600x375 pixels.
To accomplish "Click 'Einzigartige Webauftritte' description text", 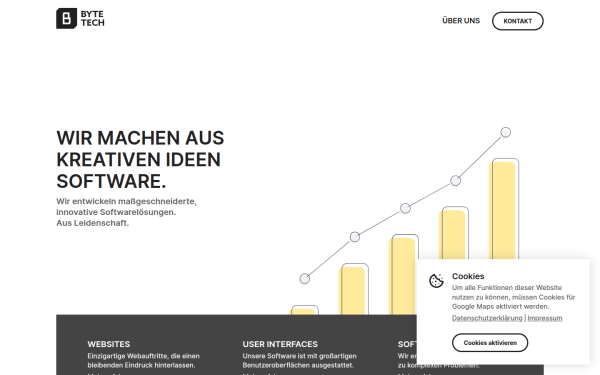I will click(x=143, y=360).
